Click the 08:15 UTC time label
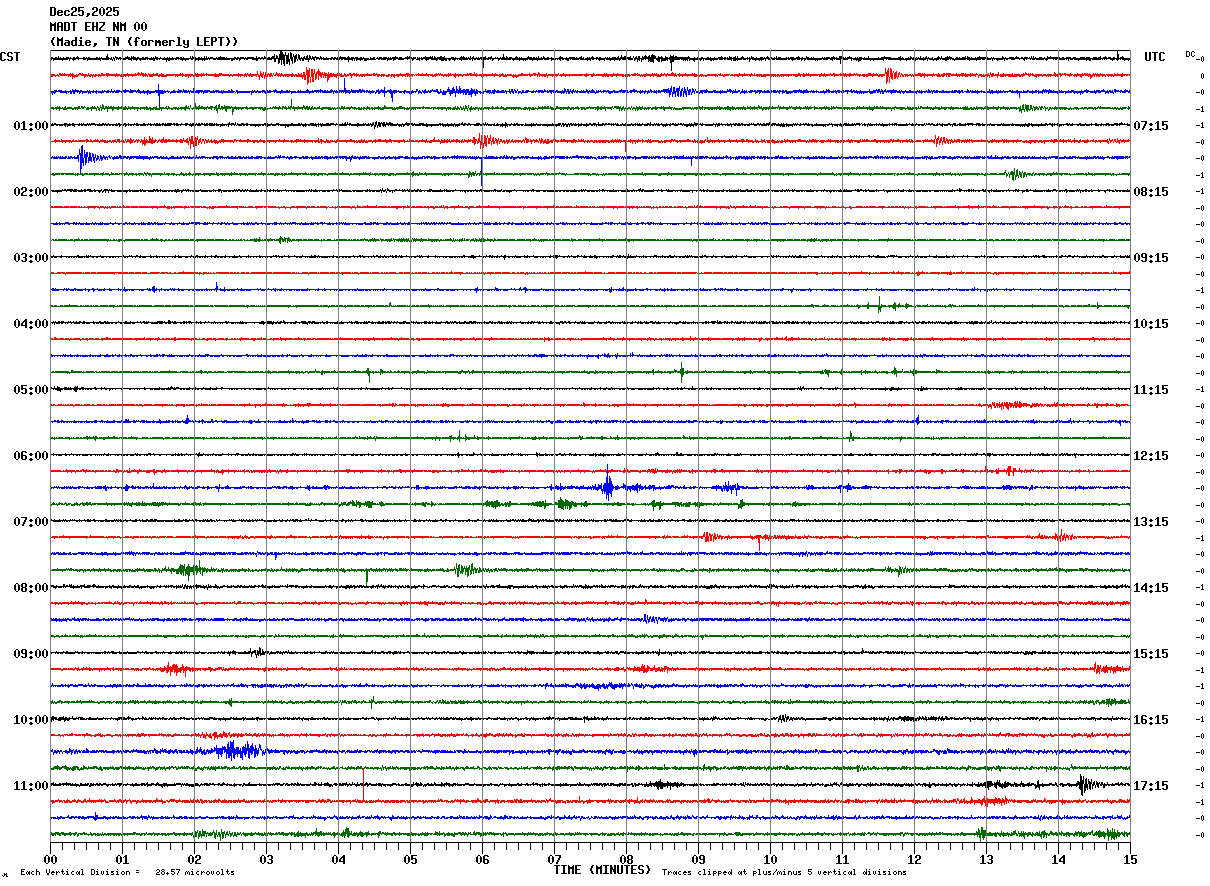This screenshot has height=886, width=1210. [x=1152, y=192]
